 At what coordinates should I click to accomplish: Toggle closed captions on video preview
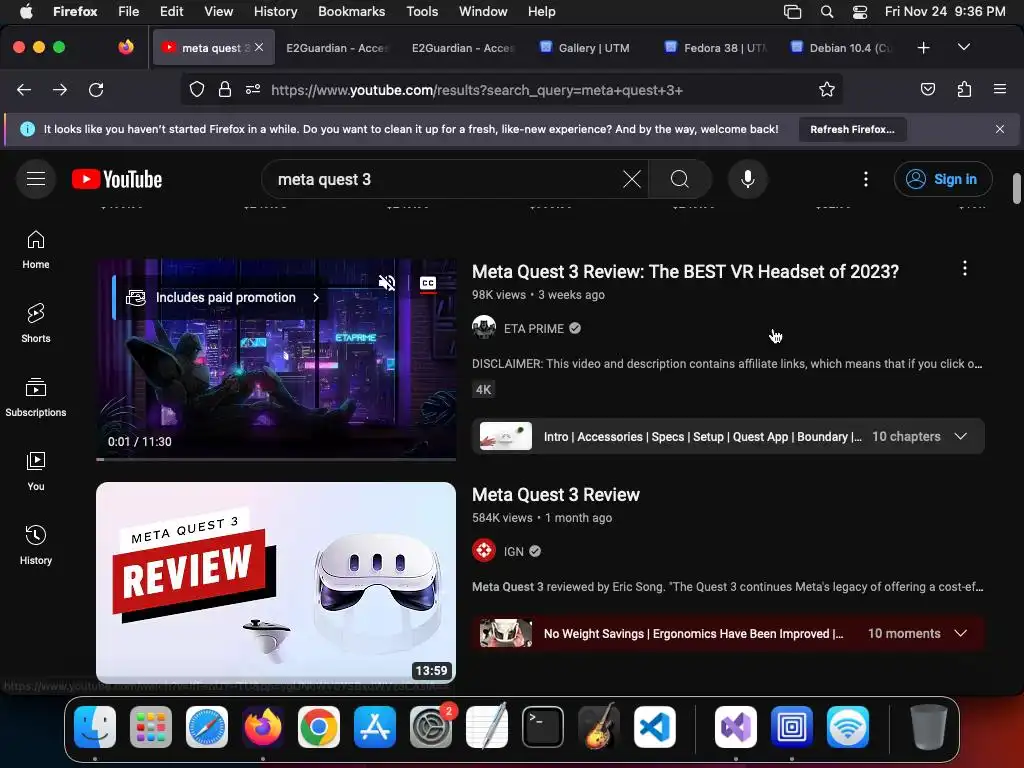428,283
